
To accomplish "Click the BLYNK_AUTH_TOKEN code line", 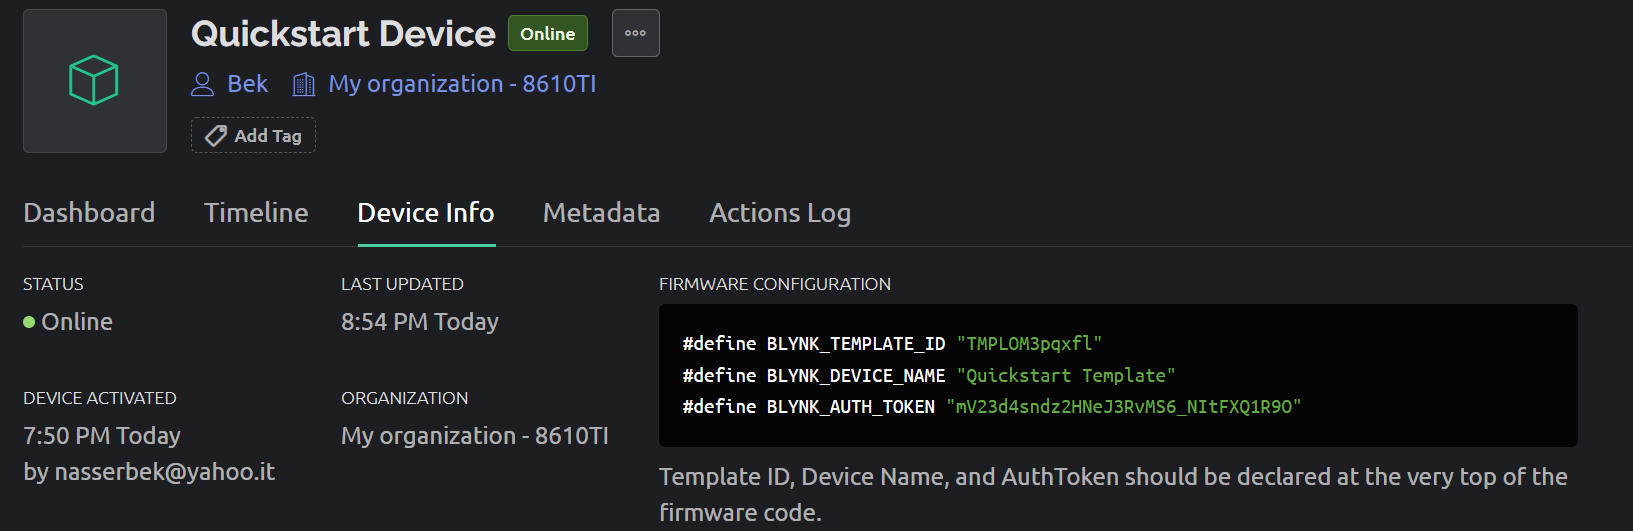I will point(992,407).
